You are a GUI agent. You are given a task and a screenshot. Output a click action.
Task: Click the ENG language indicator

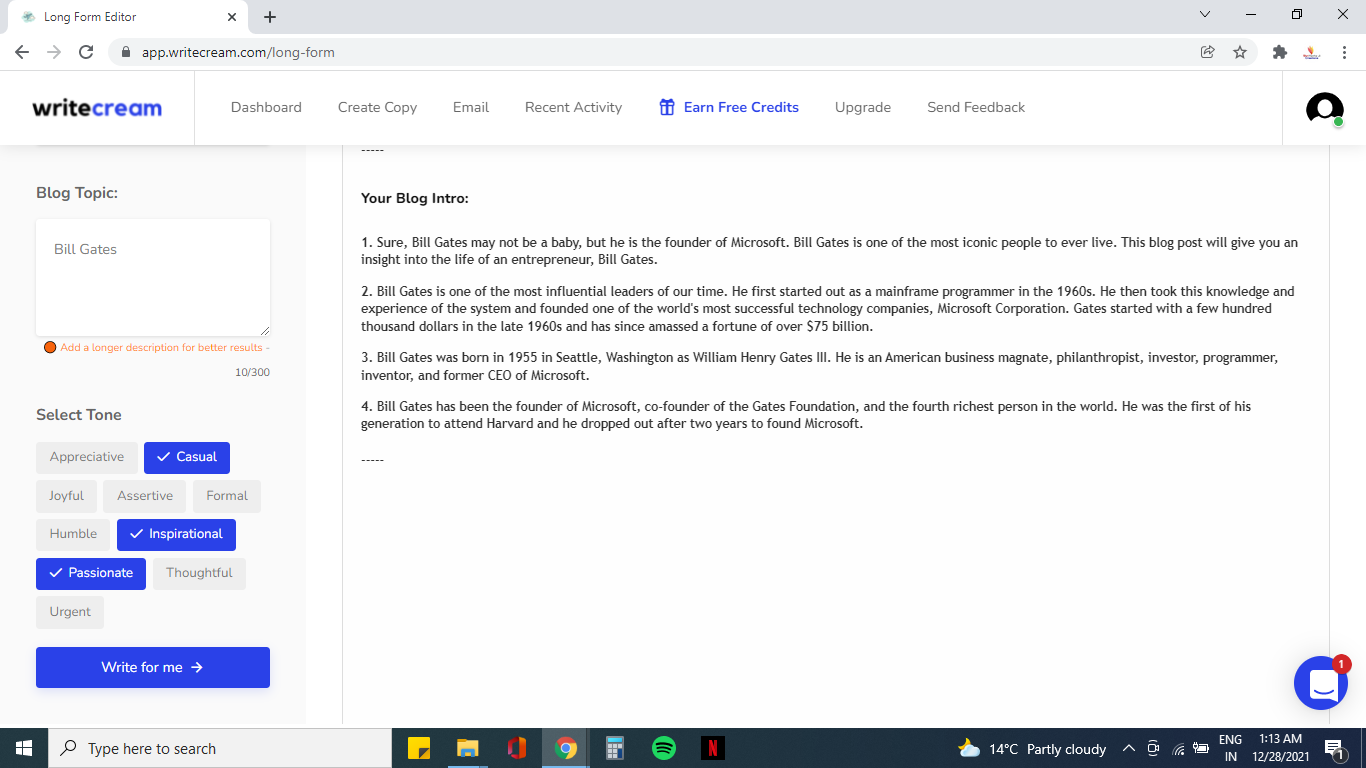[1230, 740]
